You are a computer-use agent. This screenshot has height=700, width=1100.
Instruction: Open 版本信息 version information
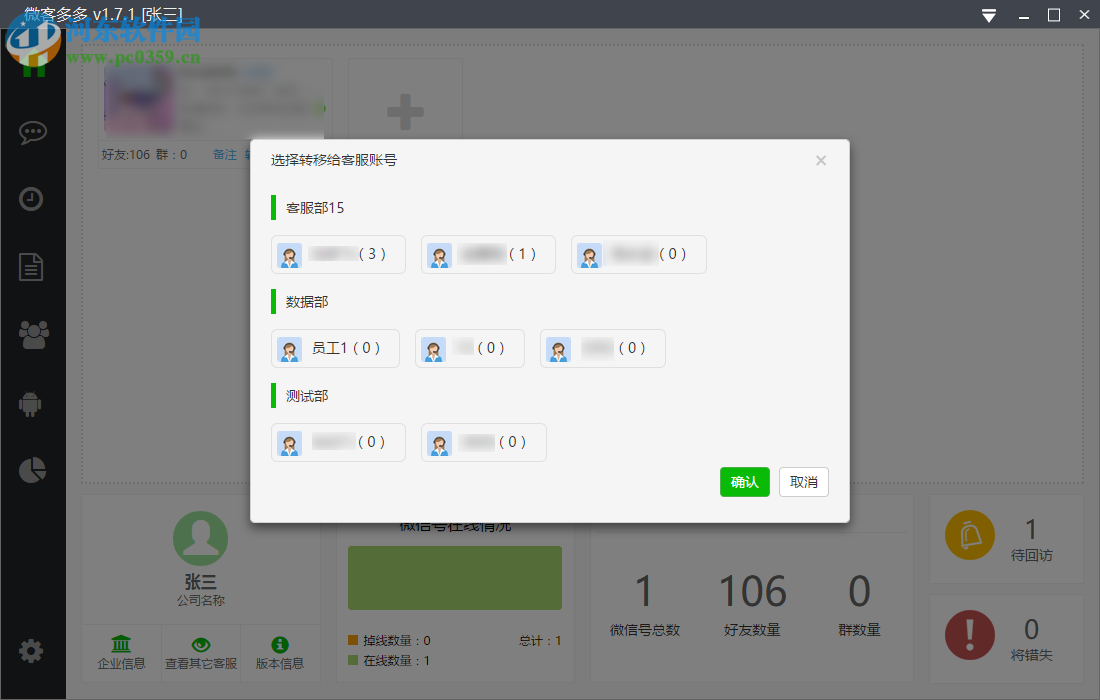[x=280, y=652]
